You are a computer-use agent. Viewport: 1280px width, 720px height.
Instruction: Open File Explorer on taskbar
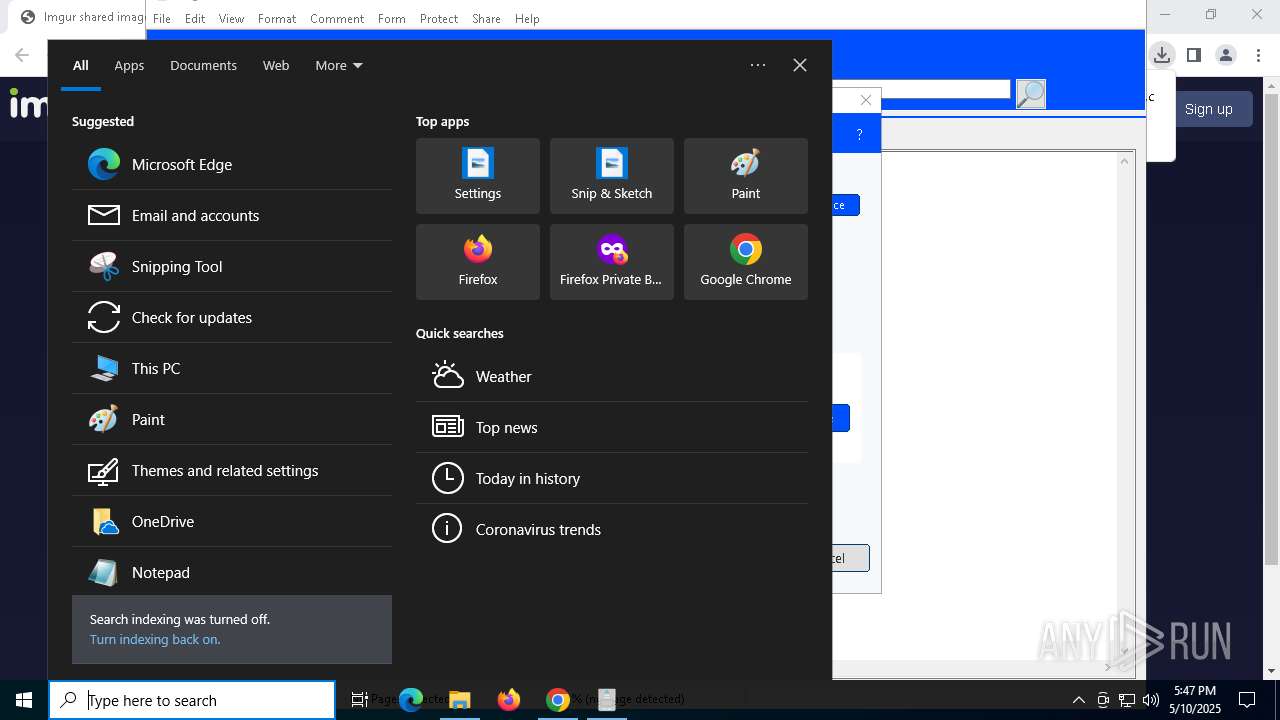(460, 700)
